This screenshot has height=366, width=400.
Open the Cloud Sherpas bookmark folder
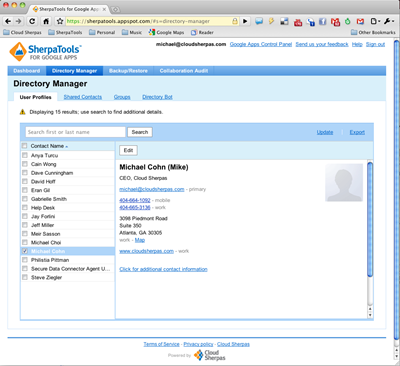tap(22, 32)
